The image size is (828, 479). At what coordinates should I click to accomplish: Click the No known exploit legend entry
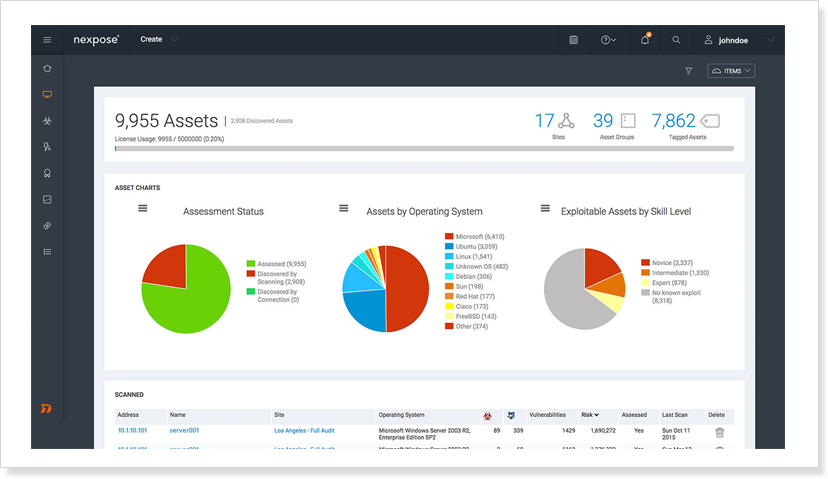click(671, 296)
